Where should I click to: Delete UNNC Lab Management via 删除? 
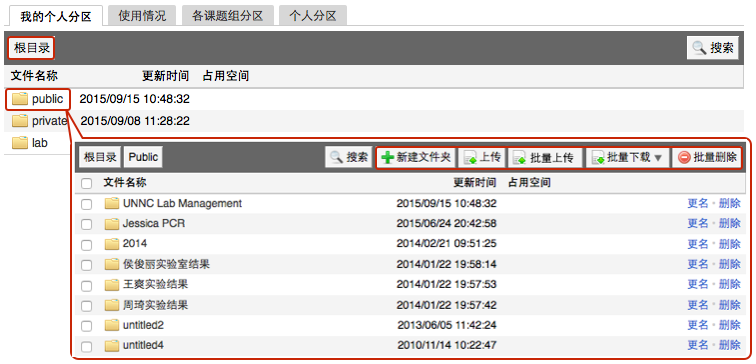[729, 203]
